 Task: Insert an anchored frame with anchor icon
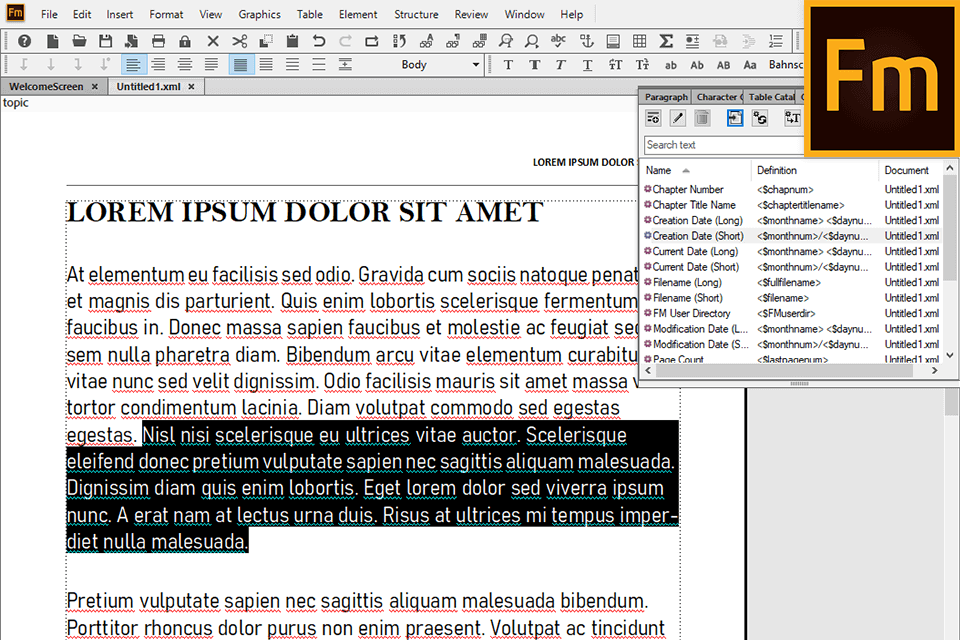point(587,41)
